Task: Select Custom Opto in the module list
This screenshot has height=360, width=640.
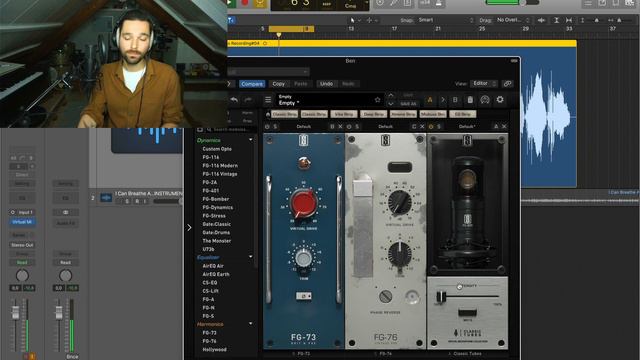Action: (x=217, y=149)
